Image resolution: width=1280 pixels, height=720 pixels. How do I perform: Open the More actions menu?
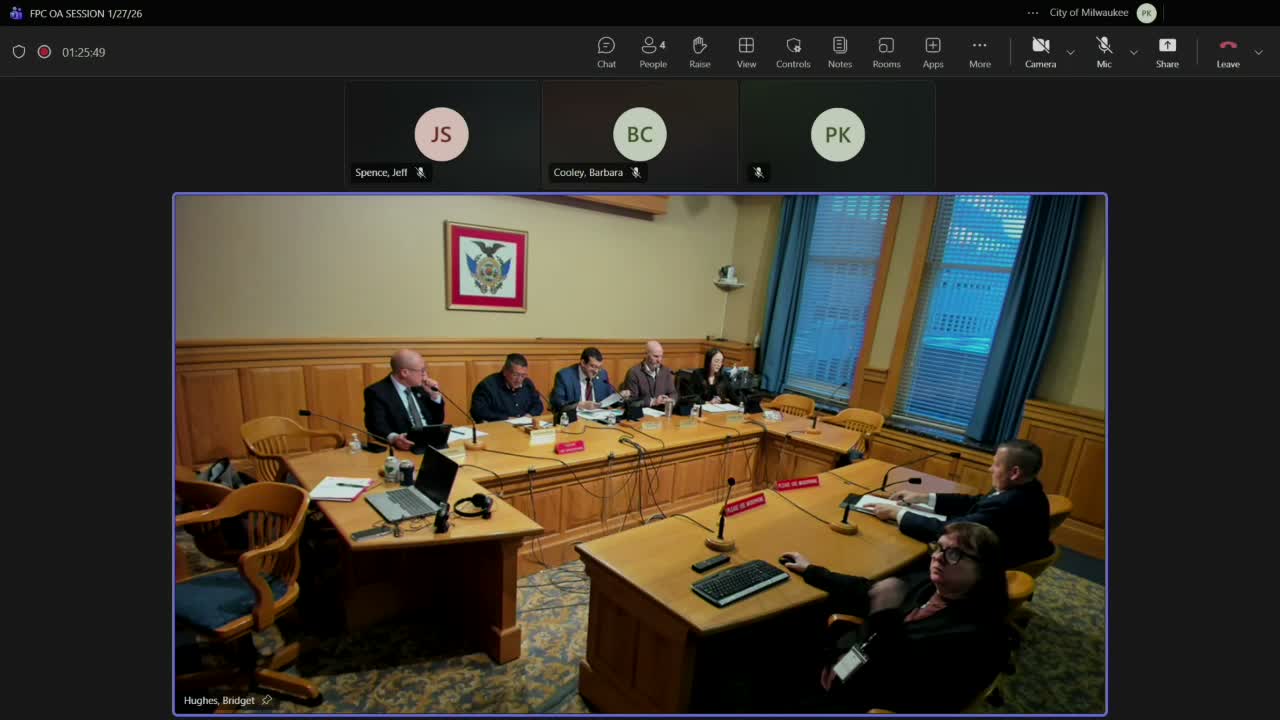pyautogui.click(x=980, y=52)
